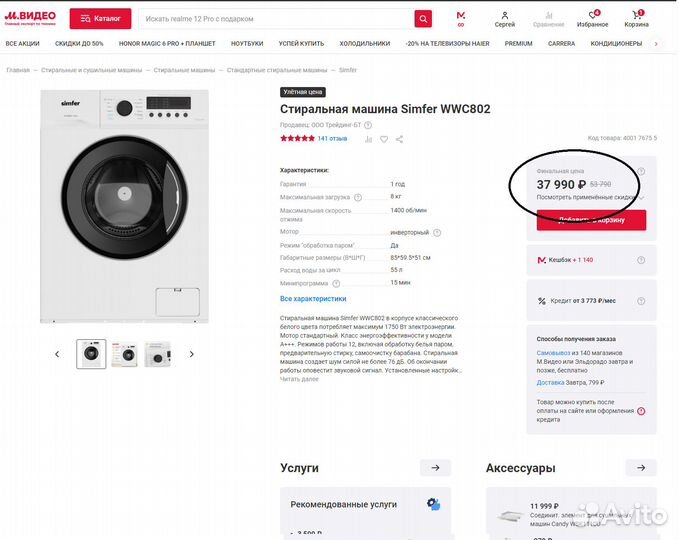Open the Холодильники category tab

tap(364, 44)
